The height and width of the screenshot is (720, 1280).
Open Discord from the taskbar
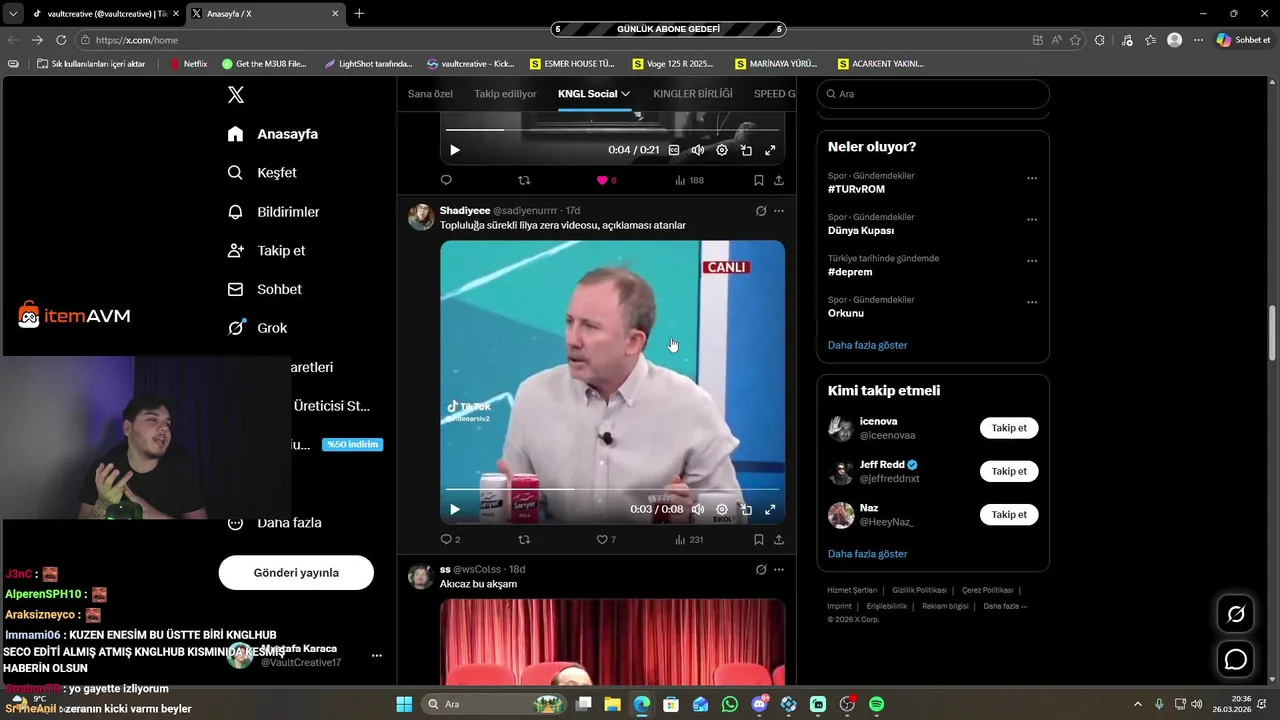pos(760,704)
